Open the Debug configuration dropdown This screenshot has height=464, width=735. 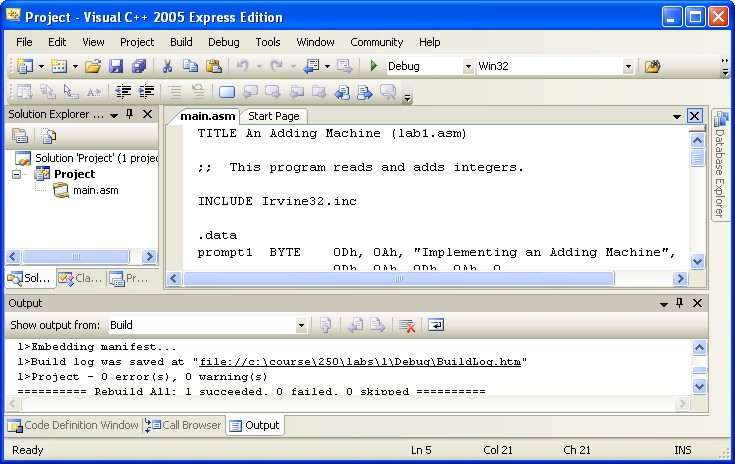tap(468, 67)
